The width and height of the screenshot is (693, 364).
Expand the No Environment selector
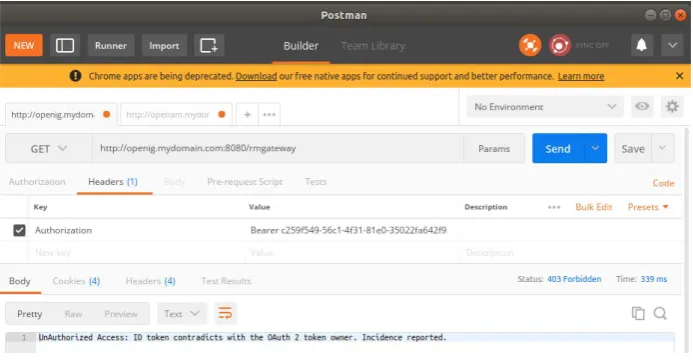(x=545, y=107)
